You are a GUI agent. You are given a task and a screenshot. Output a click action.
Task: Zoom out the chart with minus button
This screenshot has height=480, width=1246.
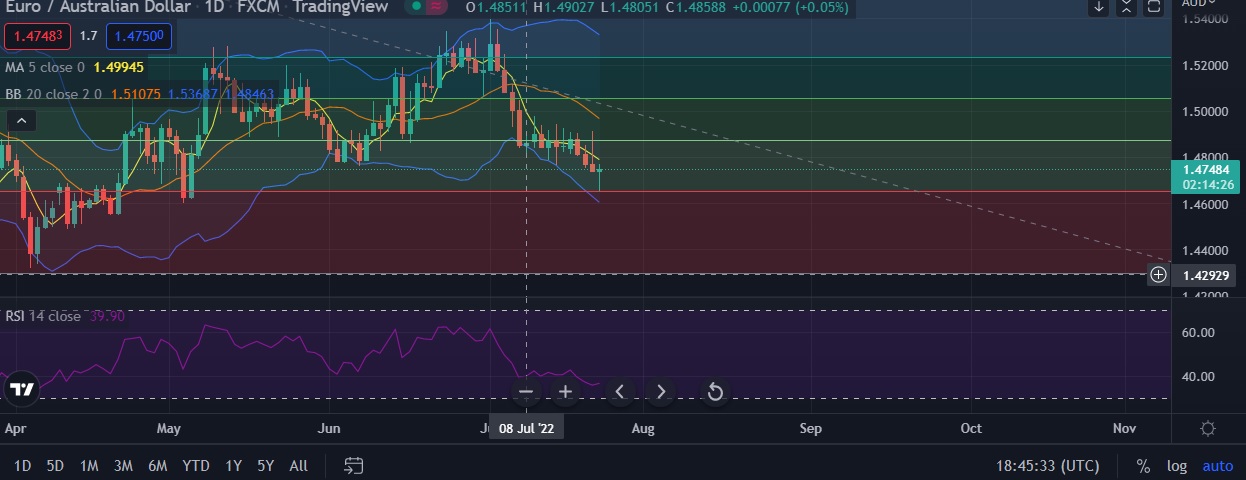click(x=527, y=391)
